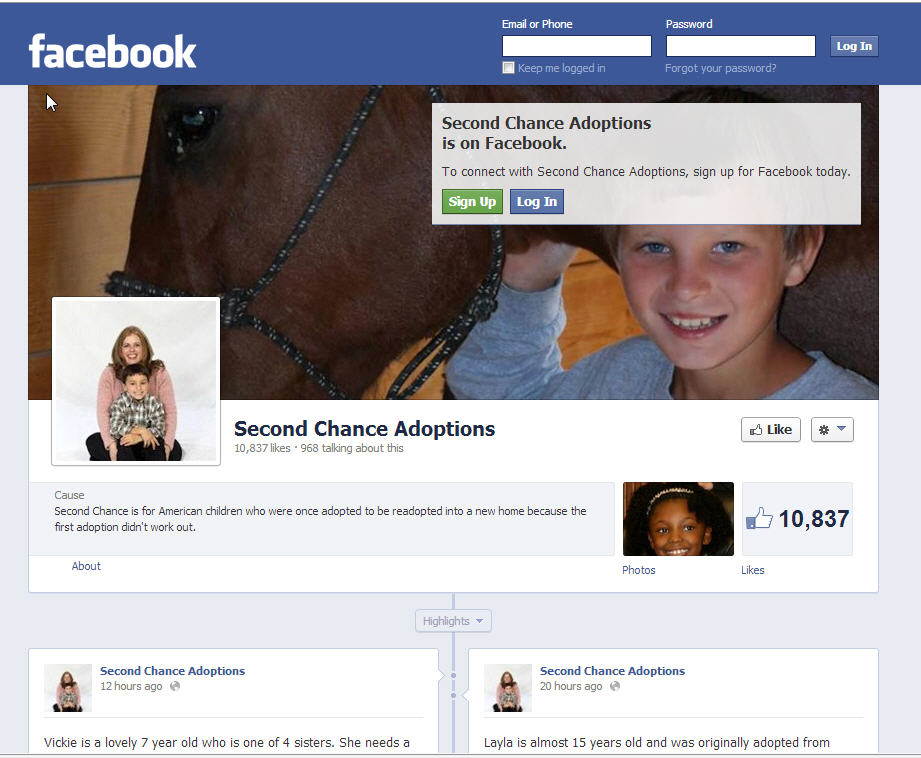Focus the Email or Phone field
Screen dimensions: 921x758
576,46
